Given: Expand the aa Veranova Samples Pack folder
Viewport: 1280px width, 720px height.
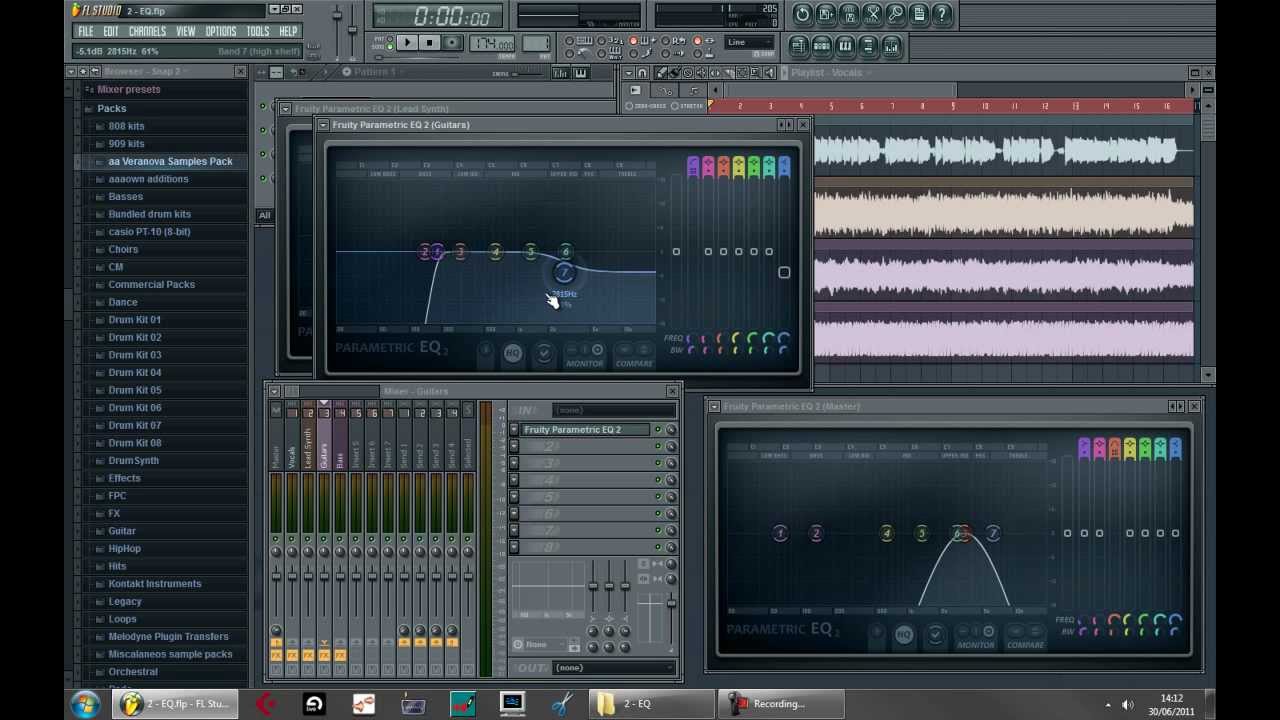Looking at the screenshot, I should (x=170, y=161).
